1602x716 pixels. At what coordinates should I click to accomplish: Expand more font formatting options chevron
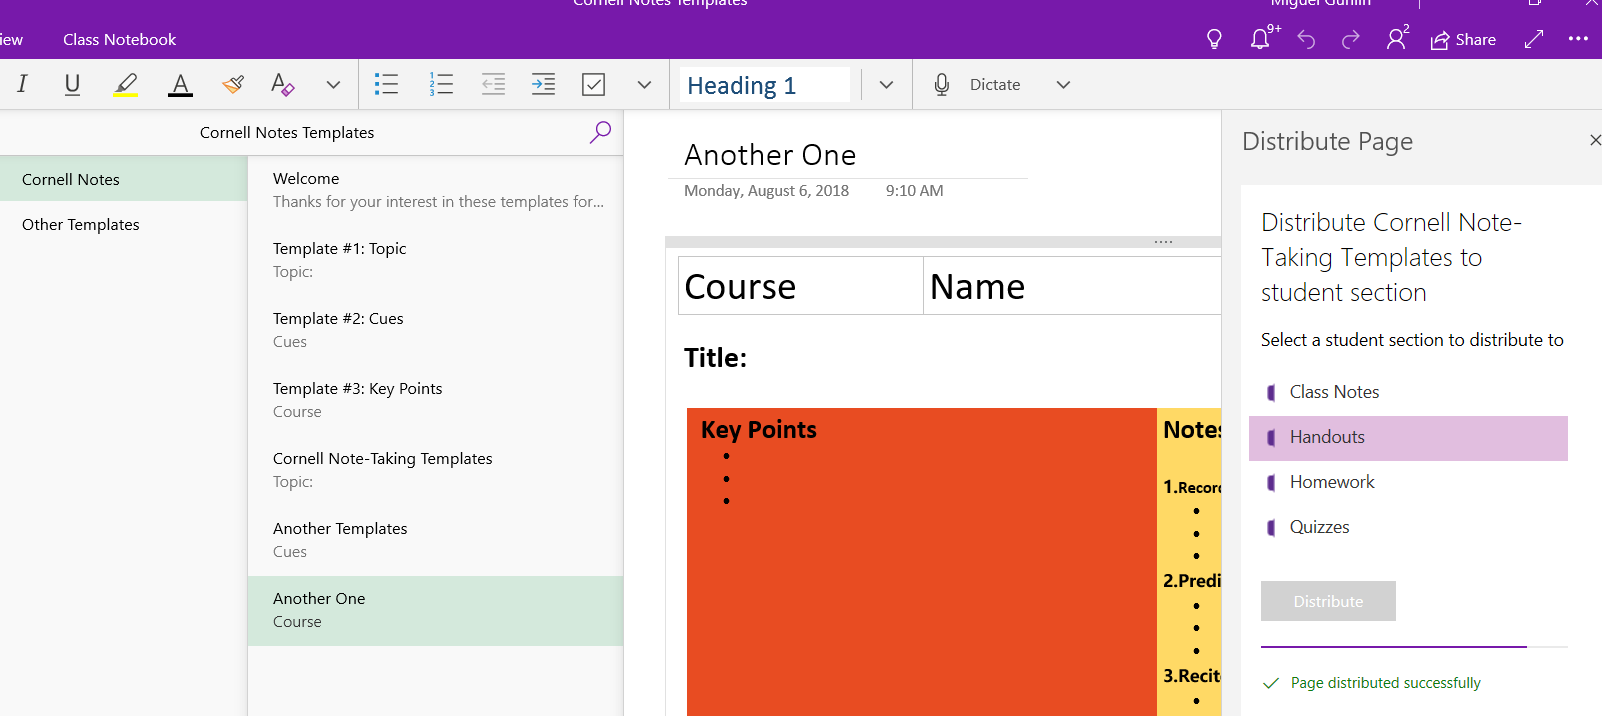[x=333, y=85]
